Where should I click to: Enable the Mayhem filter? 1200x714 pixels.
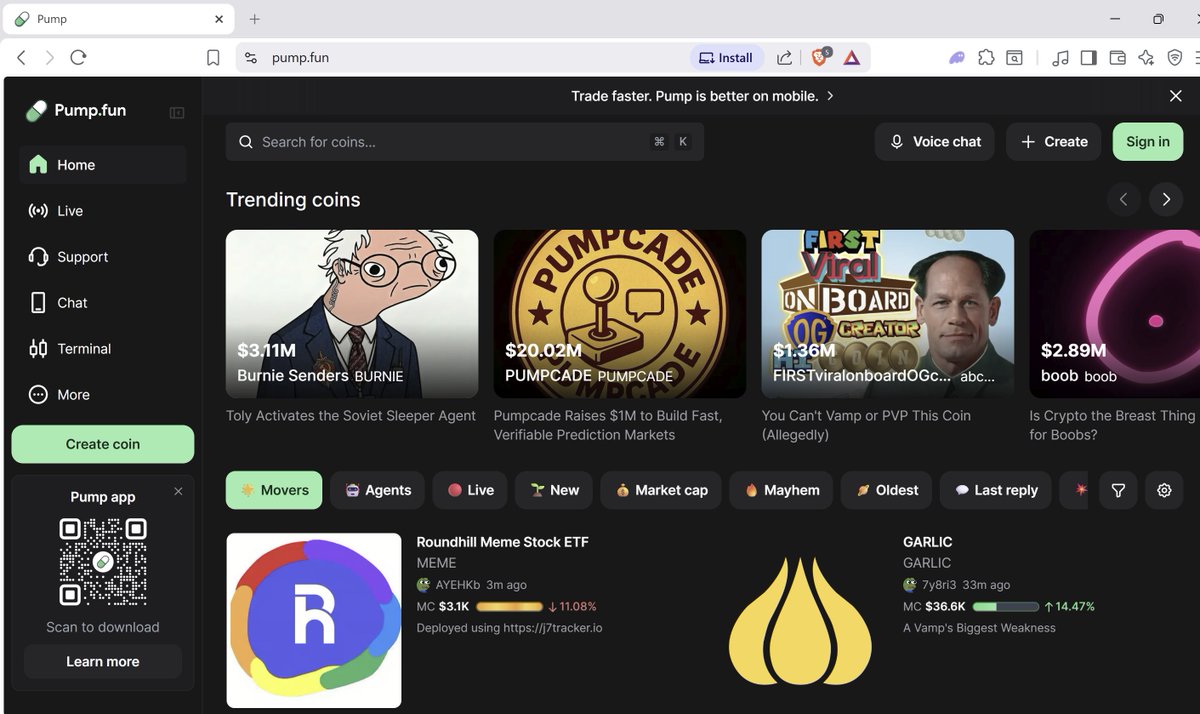[780, 490]
